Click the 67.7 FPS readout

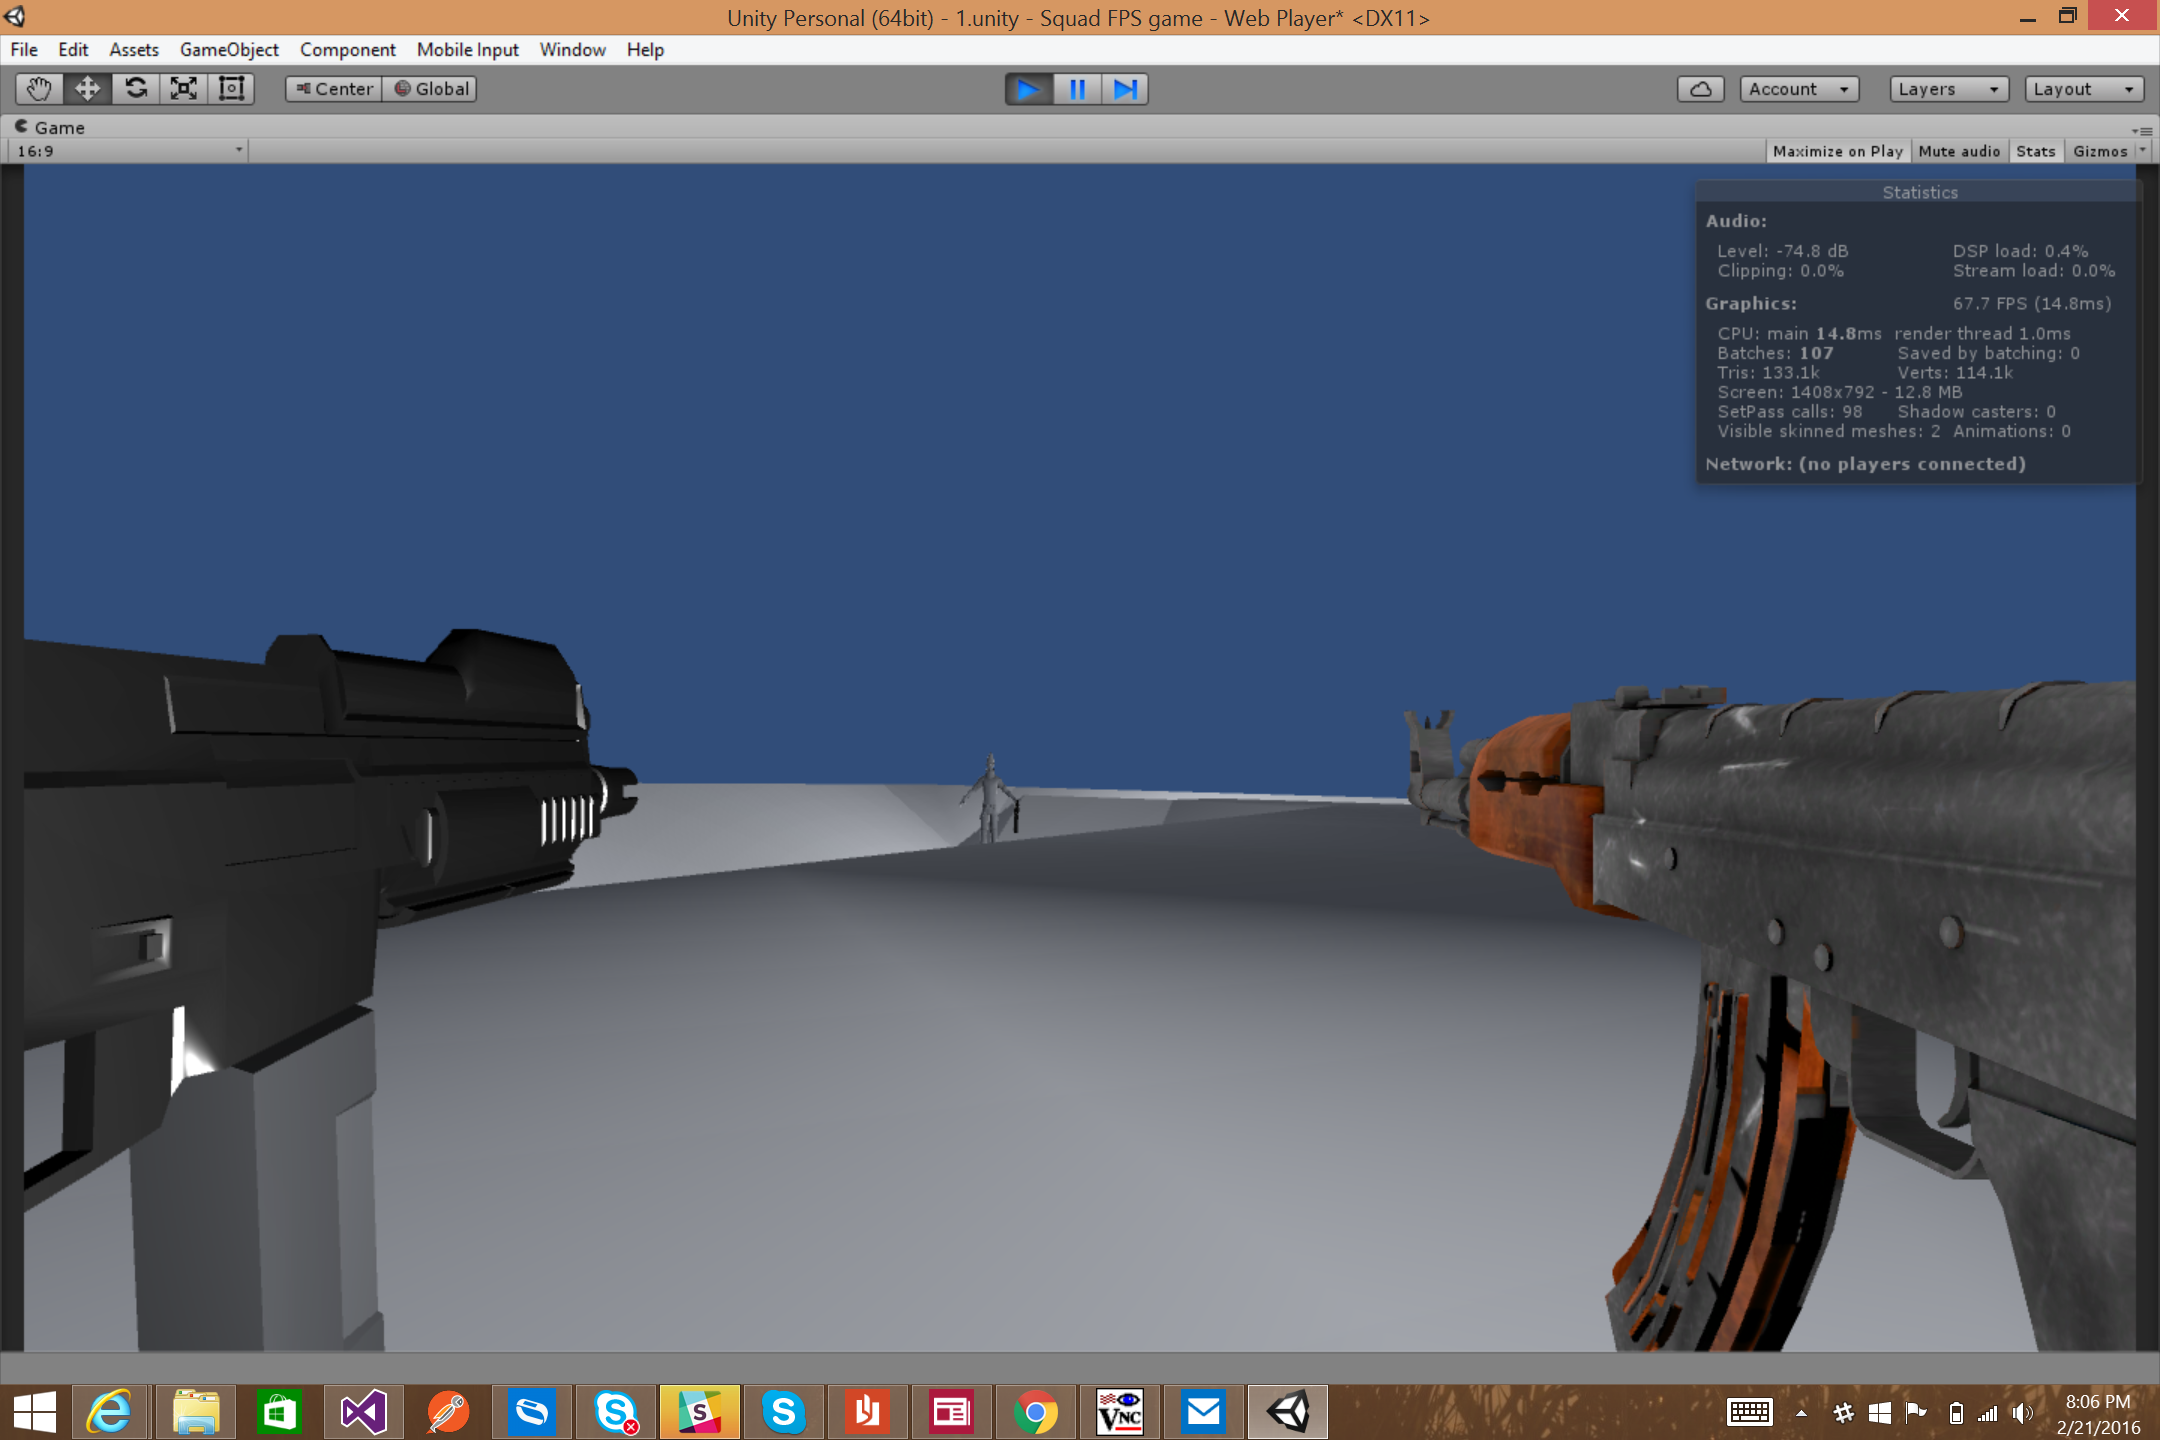2032,303
